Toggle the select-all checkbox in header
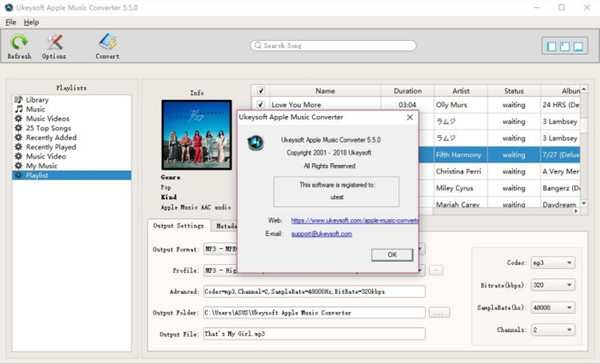The image size is (600, 364). coord(261,91)
